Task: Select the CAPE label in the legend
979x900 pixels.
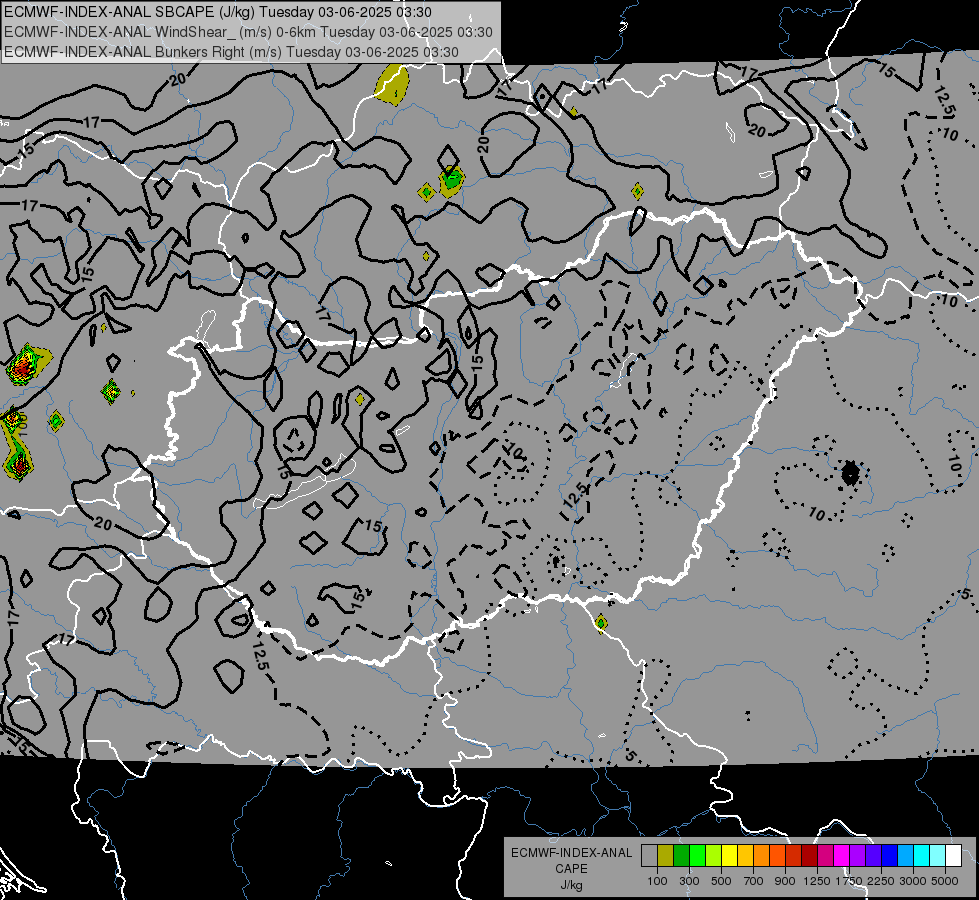Action: point(571,868)
